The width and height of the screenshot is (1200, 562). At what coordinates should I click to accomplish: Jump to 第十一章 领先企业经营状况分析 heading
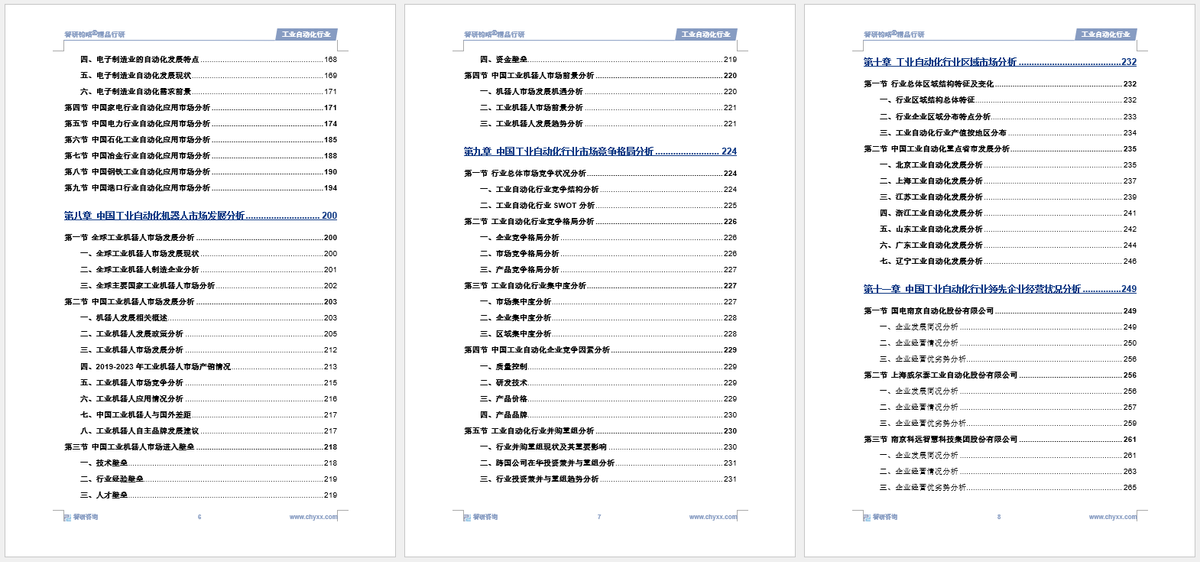pyautogui.click(x=1000, y=289)
